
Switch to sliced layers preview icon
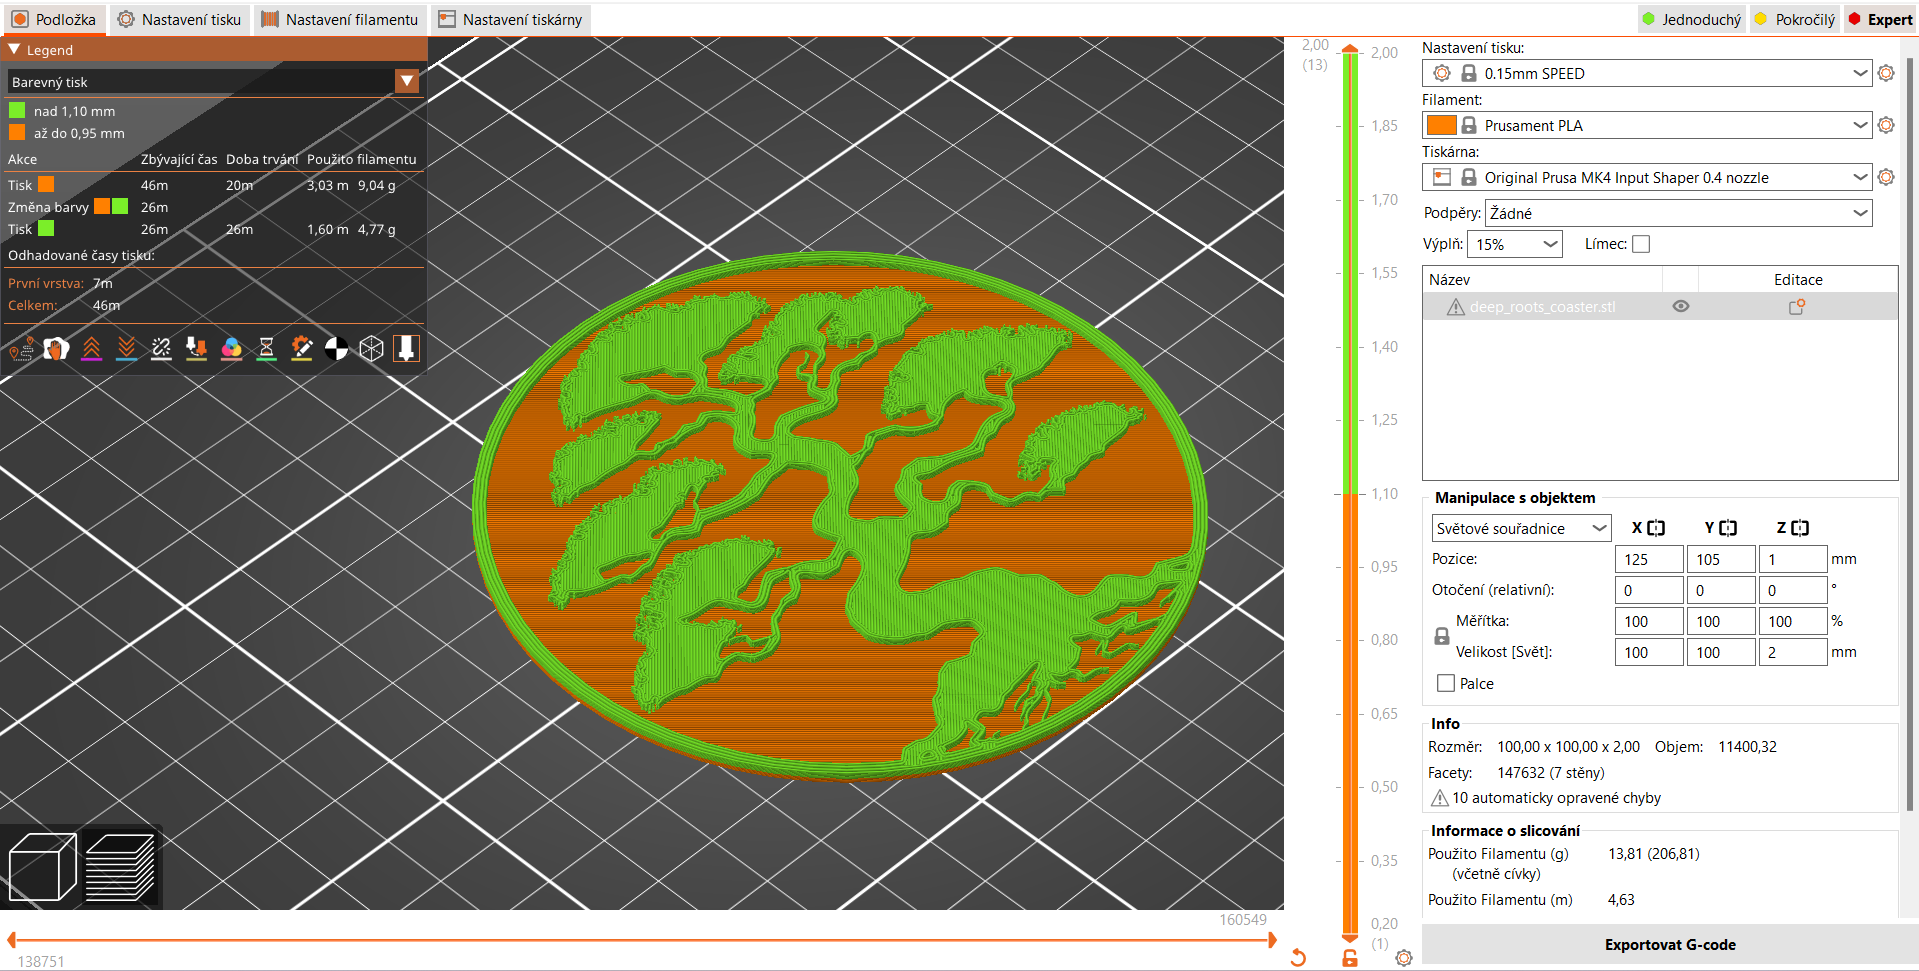120,867
